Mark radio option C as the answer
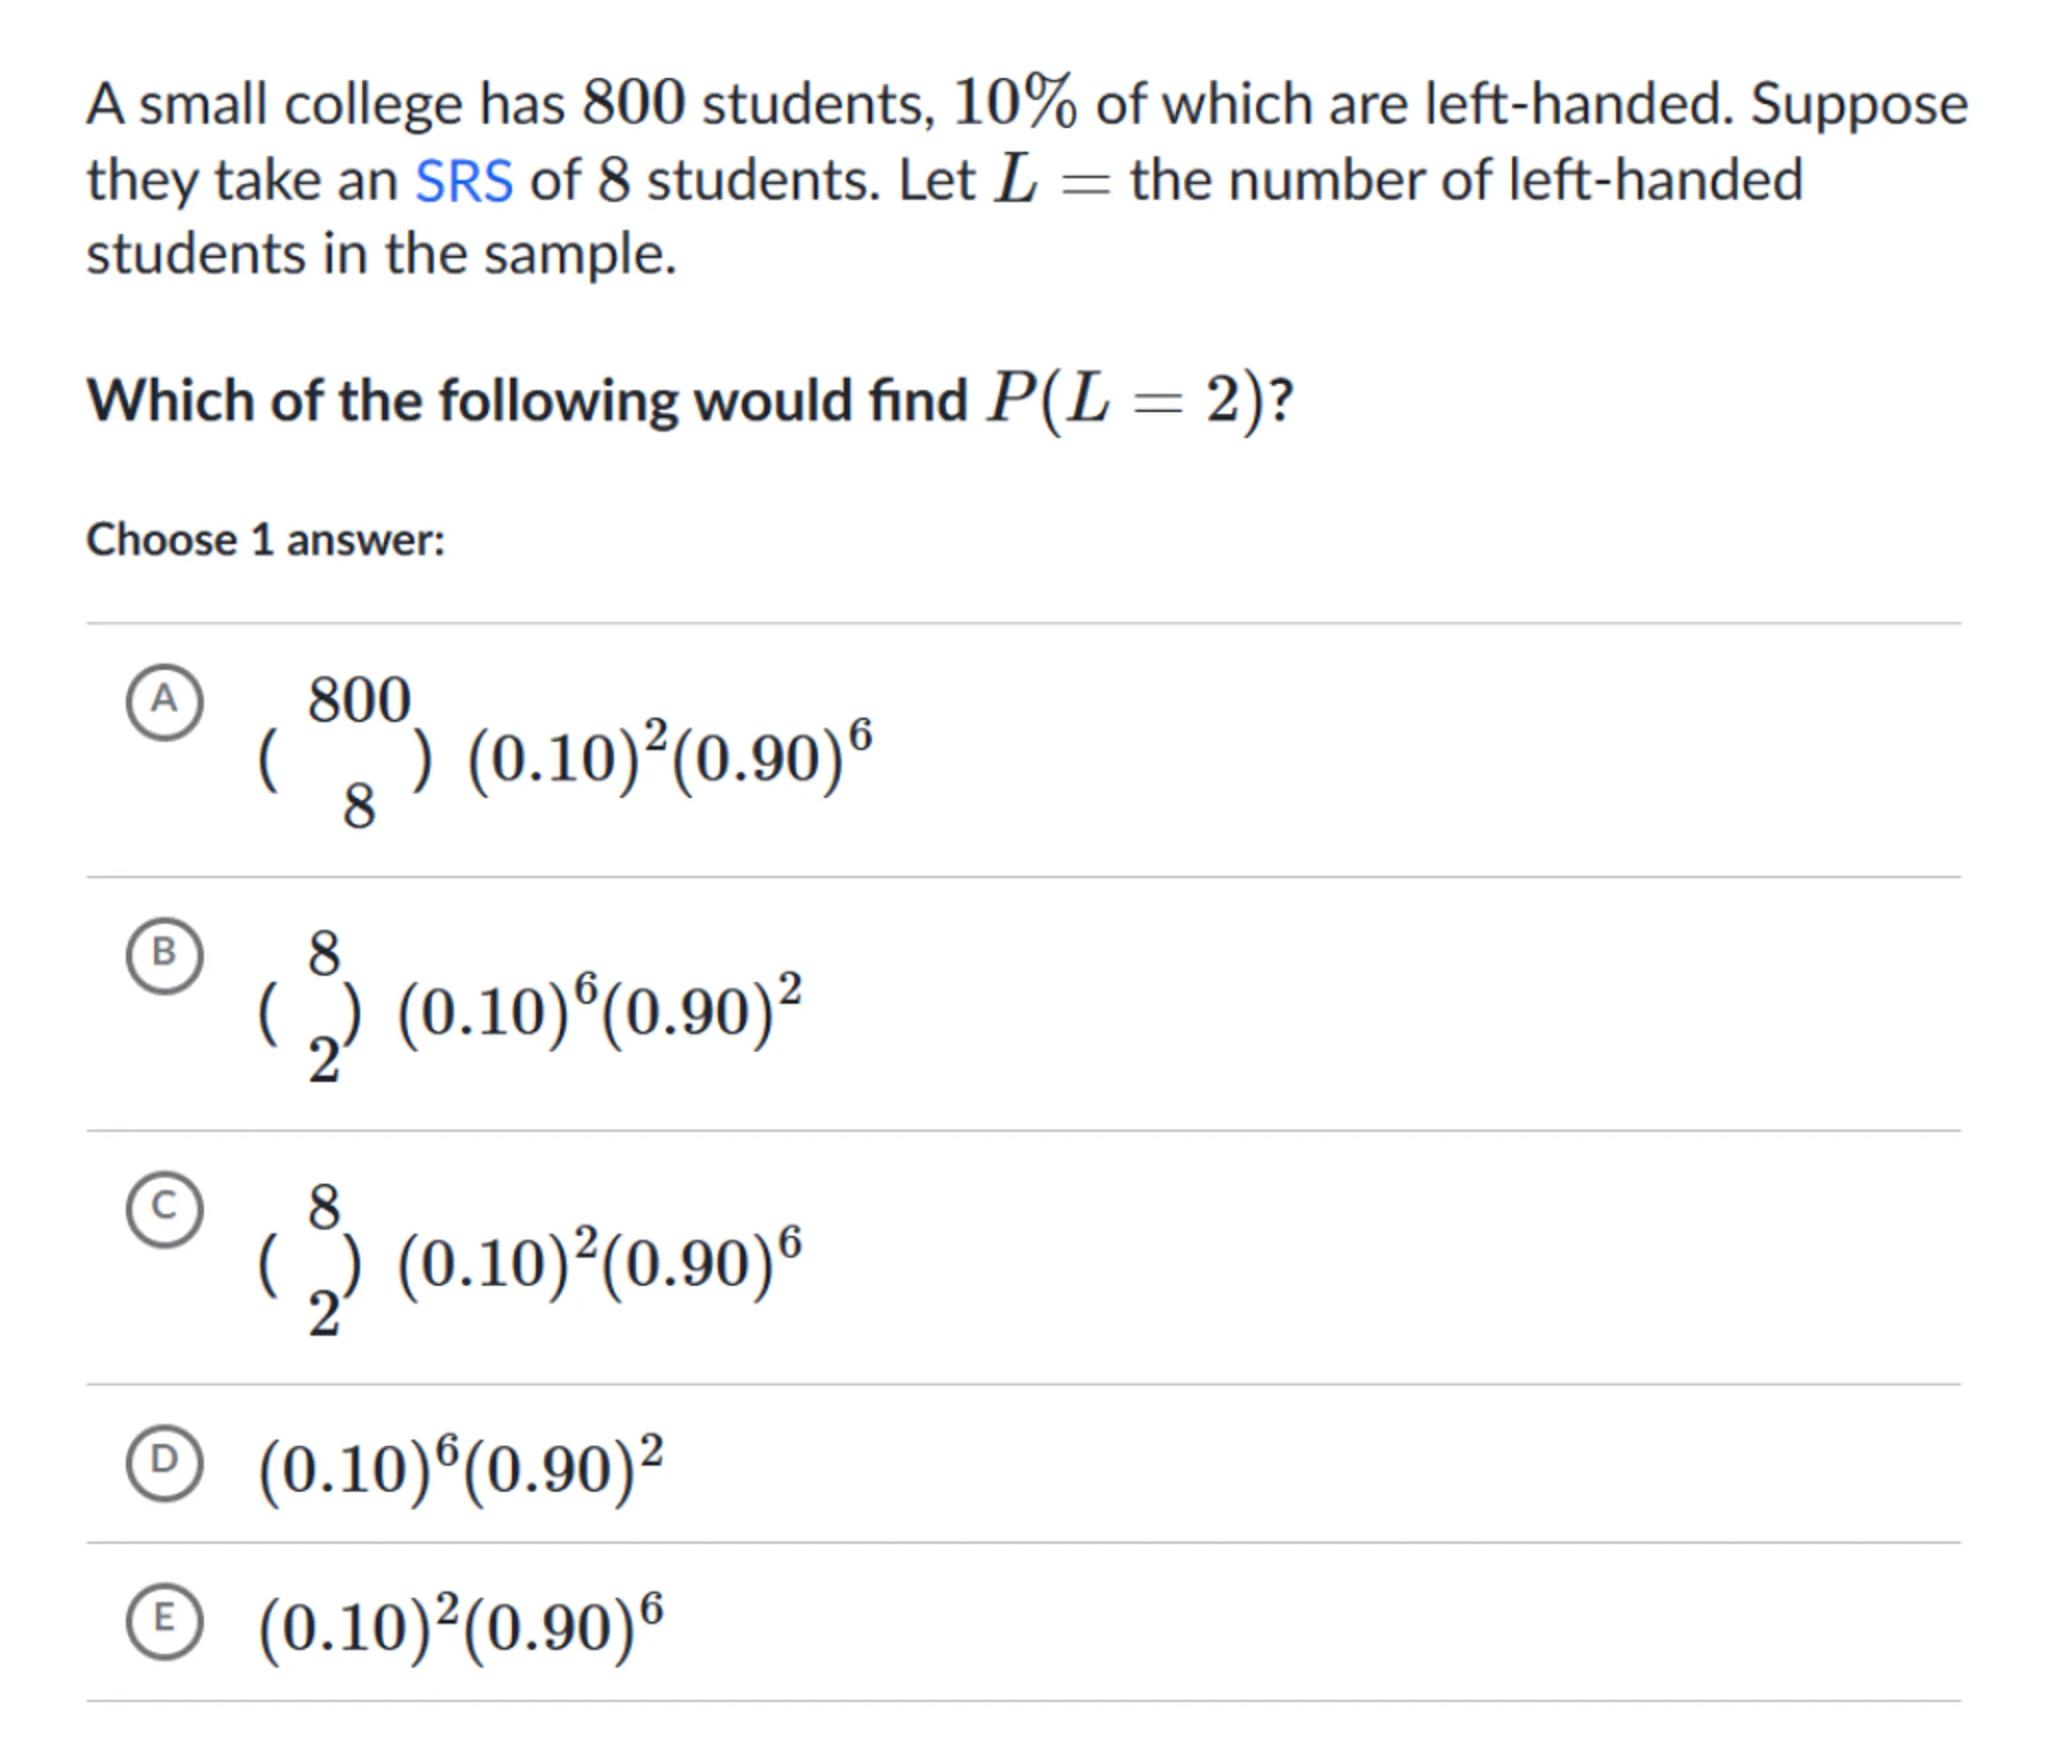The image size is (2048, 1749). (165, 1209)
